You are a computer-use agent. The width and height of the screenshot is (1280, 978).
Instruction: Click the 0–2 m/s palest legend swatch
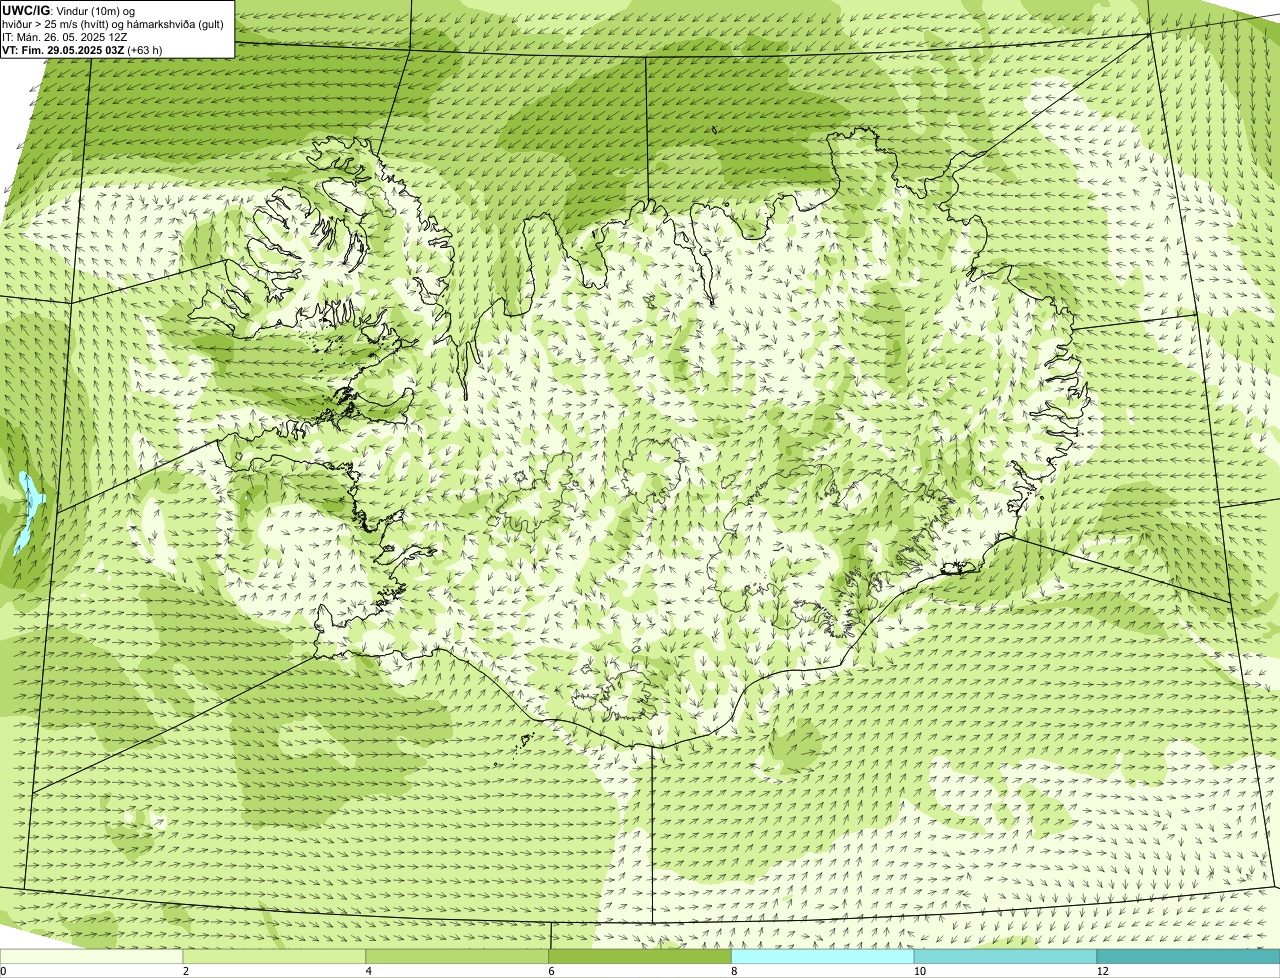(92, 957)
